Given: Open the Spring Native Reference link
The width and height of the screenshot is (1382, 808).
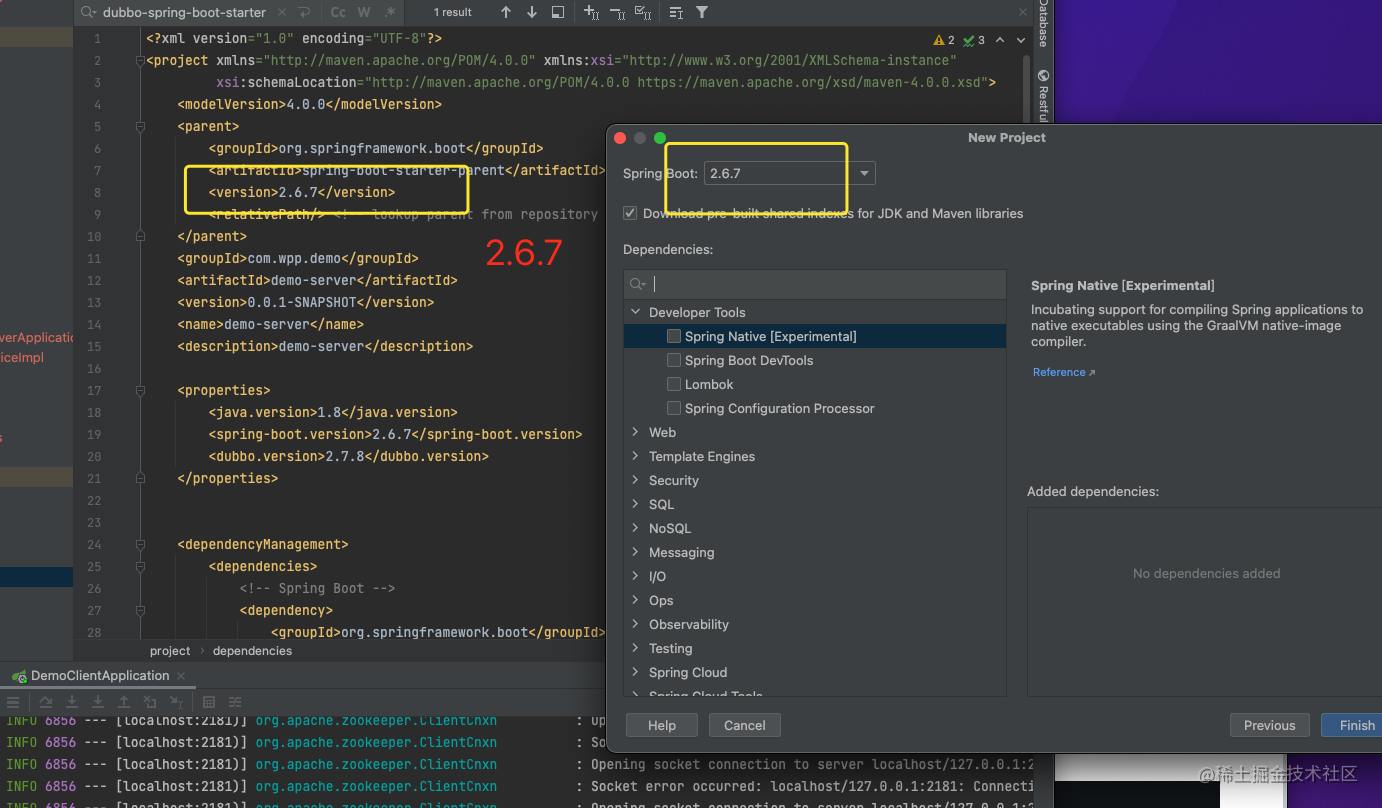Looking at the screenshot, I should 1059,371.
